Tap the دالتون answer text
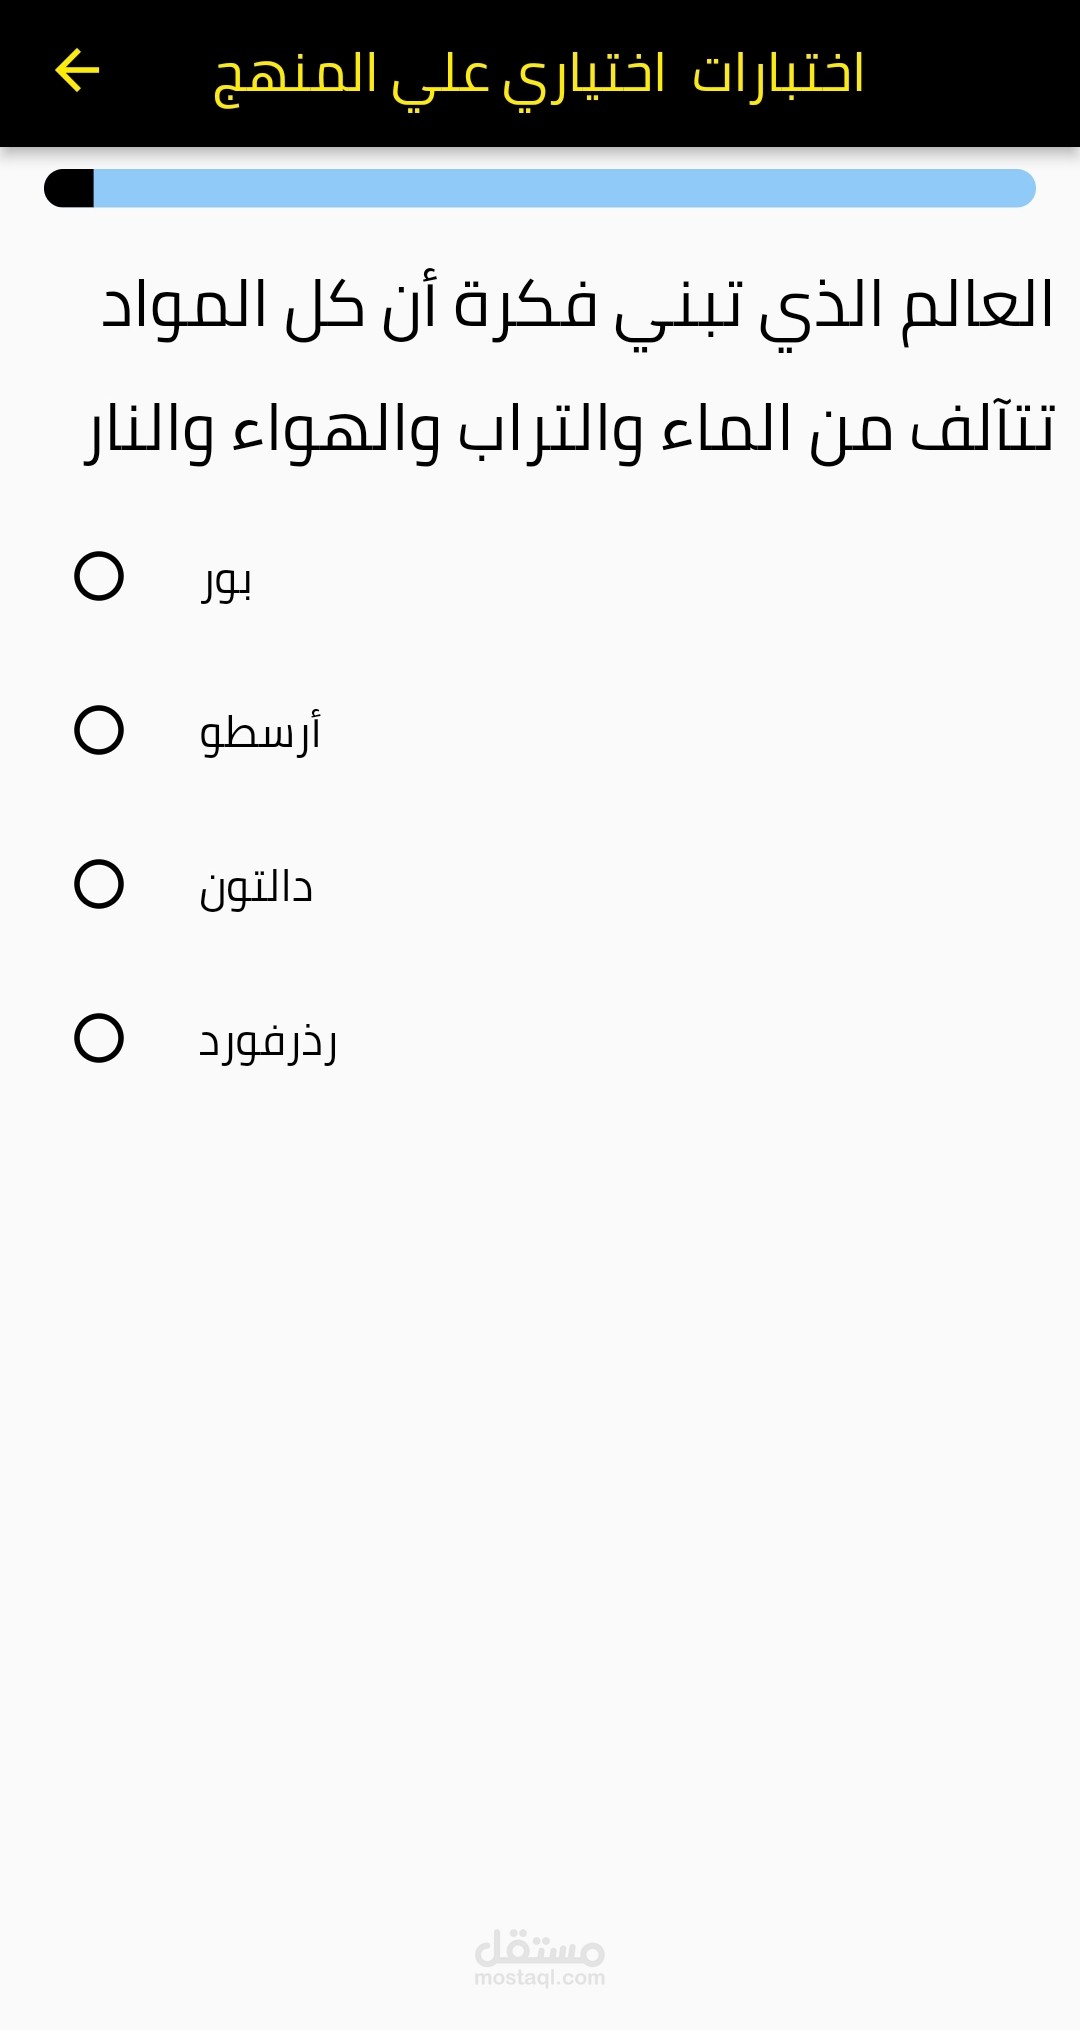1080x2030 pixels. (256, 887)
